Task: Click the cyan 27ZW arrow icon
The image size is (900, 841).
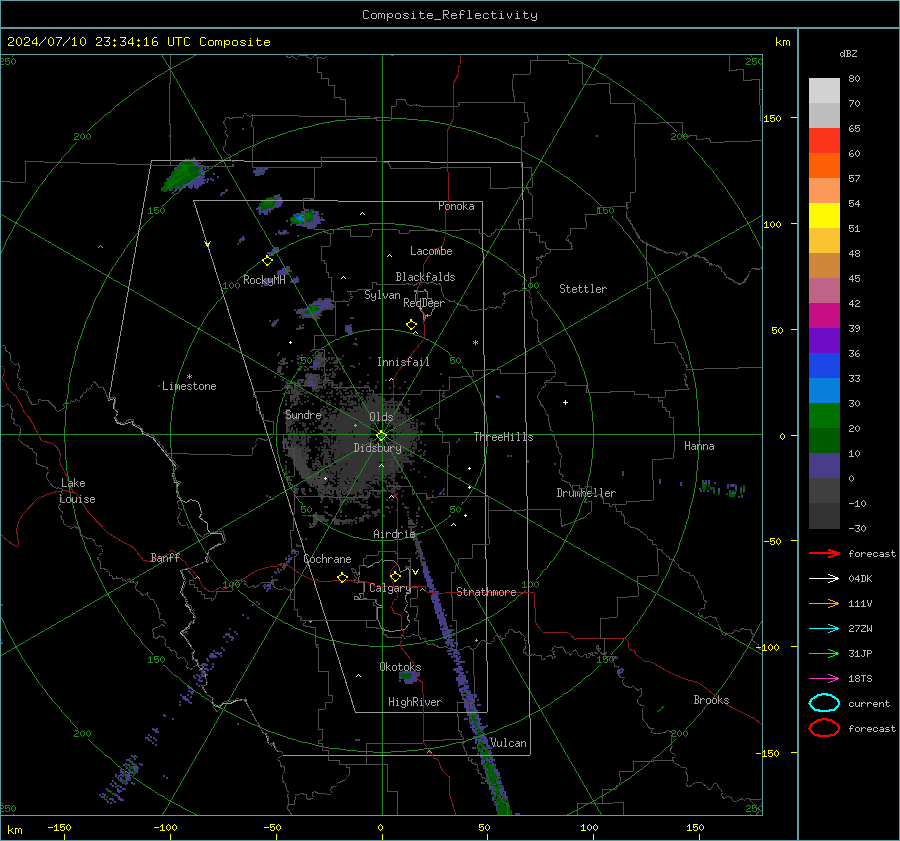Action: click(824, 629)
